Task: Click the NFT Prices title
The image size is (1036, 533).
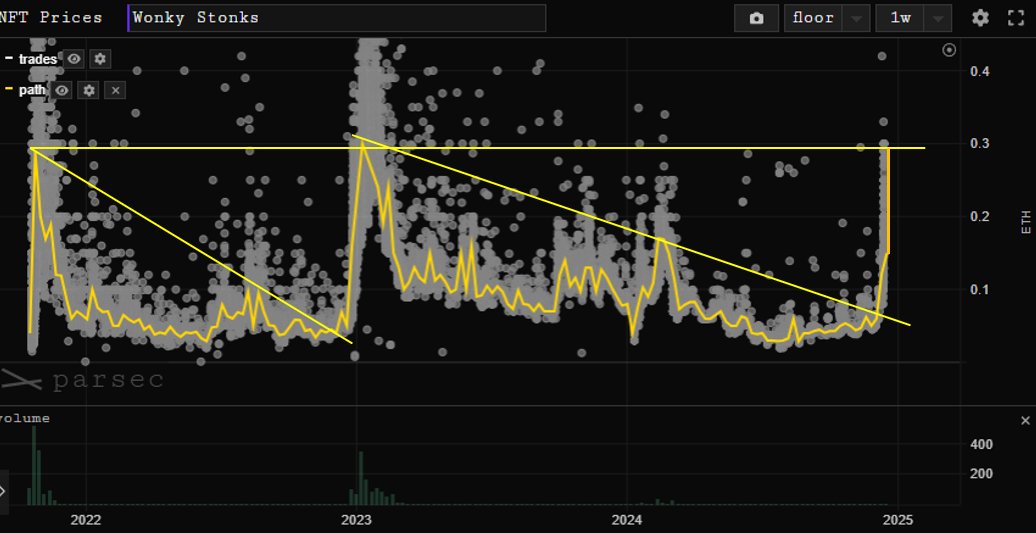Action: pyautogui.click(x=51, y=18)
